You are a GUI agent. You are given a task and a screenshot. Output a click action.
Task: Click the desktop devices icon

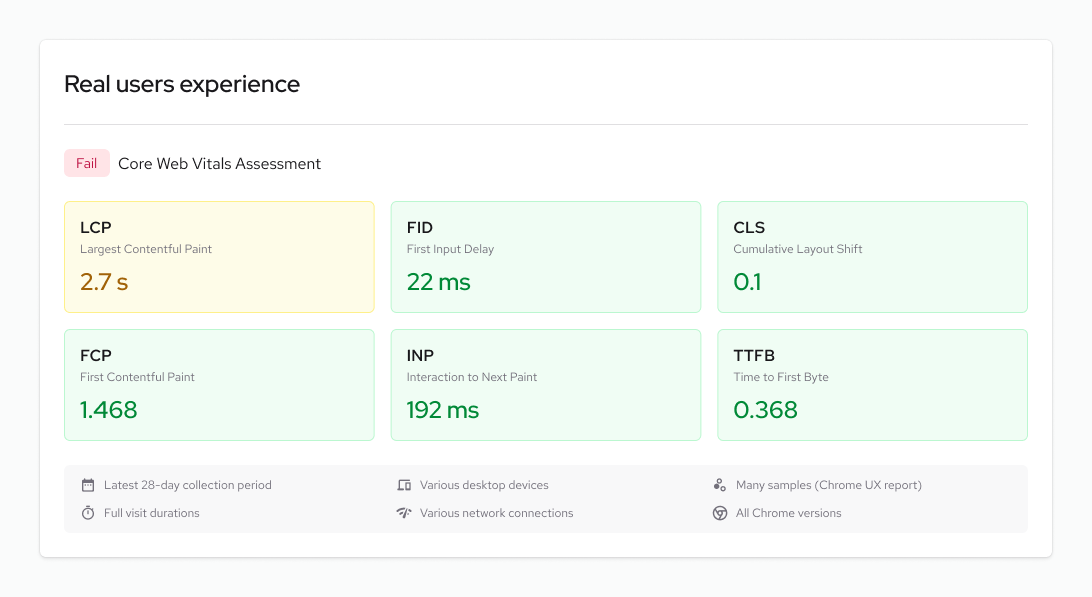tap(404, 485)
